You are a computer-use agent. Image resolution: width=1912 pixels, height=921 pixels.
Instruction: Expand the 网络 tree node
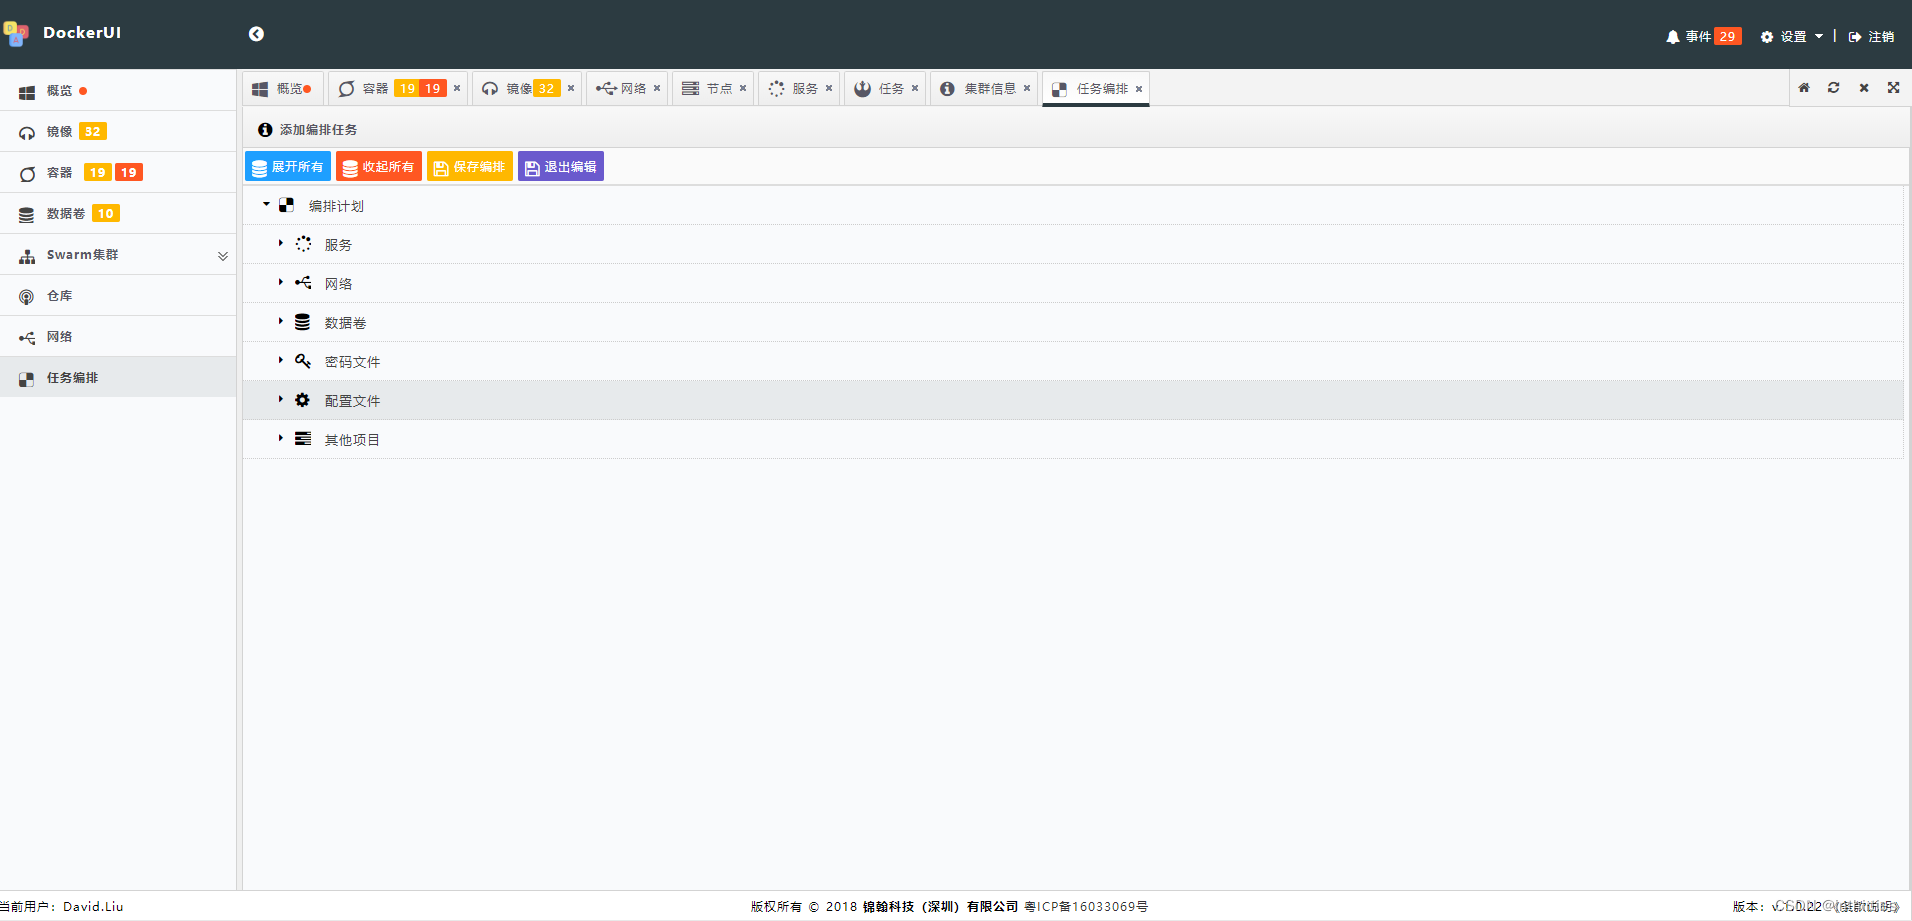pyautogui.click(x=281, y=282)
